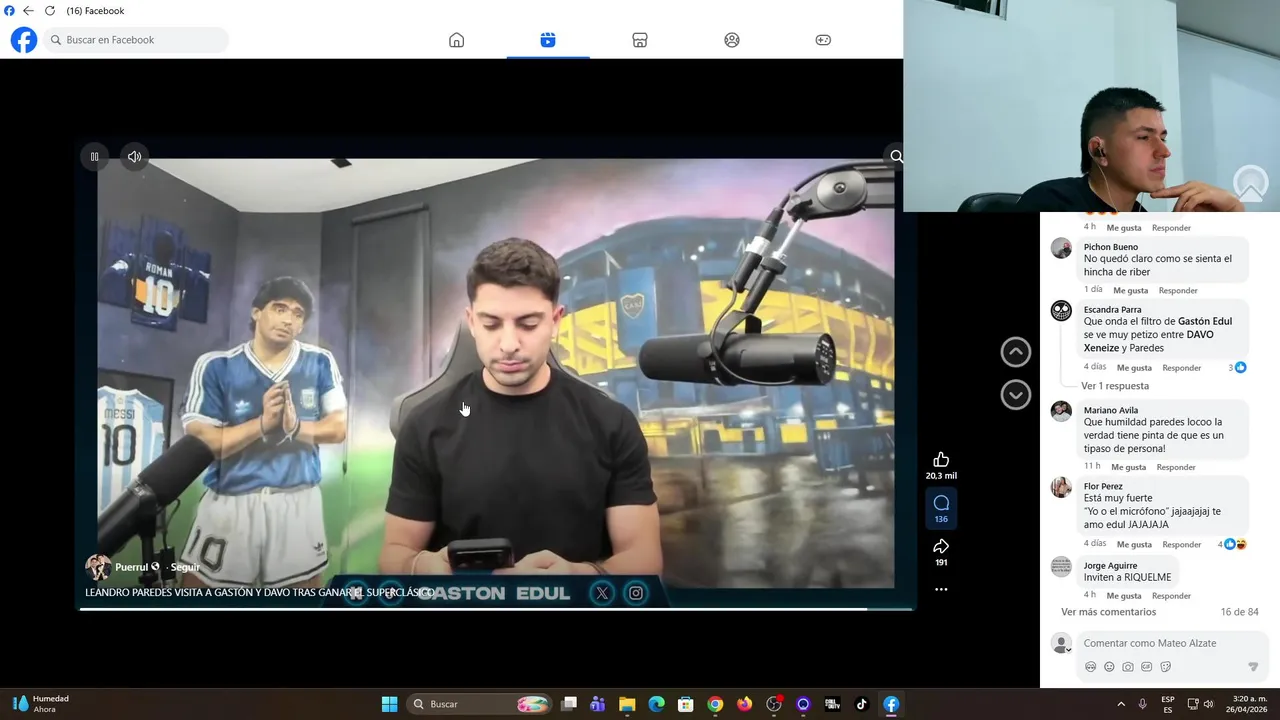Image resolution: width=1280 pixels, height=720 pixels.
Task: Open the Gastón Edul mention link
Action: pos(1205,321)
